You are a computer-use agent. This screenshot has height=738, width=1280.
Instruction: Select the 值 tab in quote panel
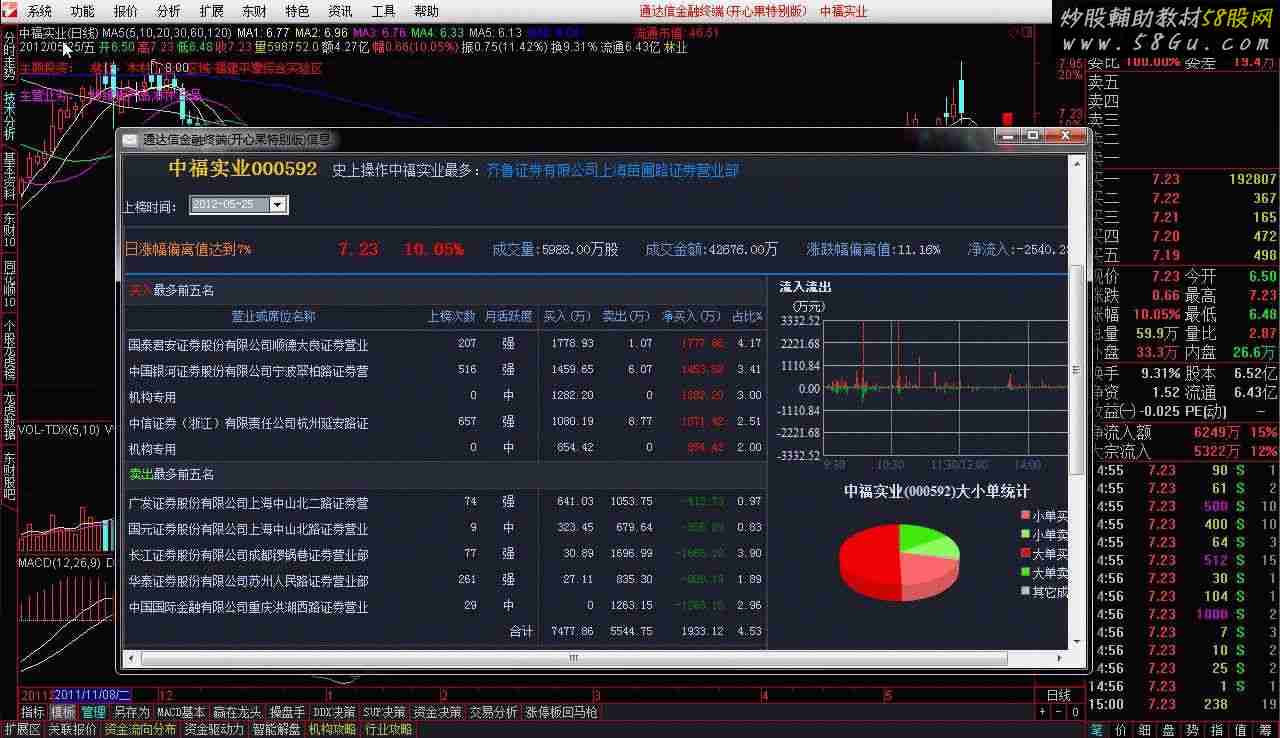pyautogui.click(x=1241, y=729)
